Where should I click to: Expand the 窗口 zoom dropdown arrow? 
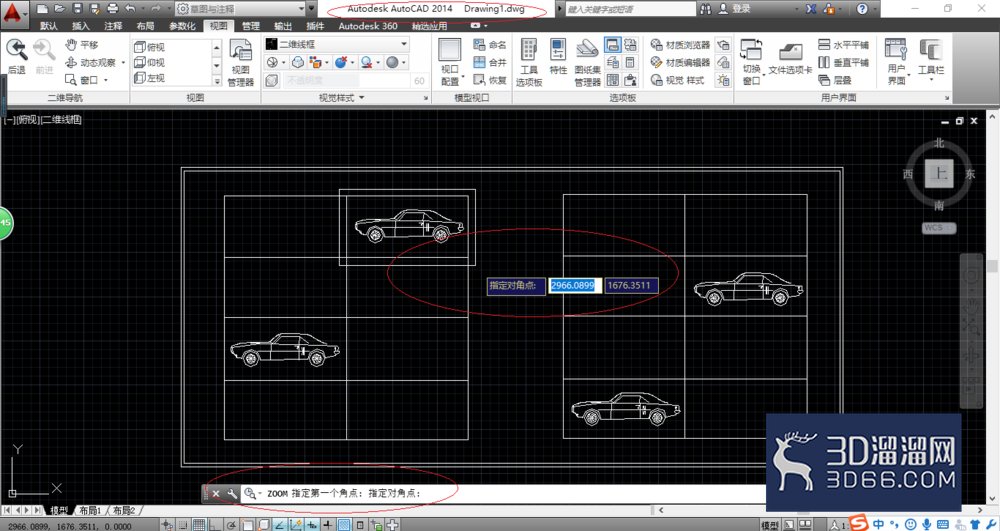pyautogui.click(x=106, y=80)
